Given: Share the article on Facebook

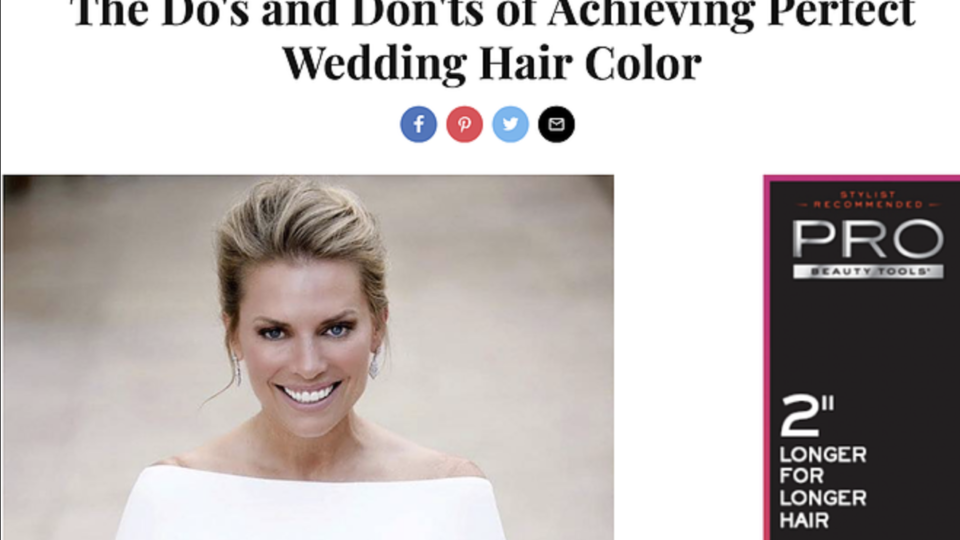Looking at the screenshot, I should pyautogui.click(x=419, y=124).
